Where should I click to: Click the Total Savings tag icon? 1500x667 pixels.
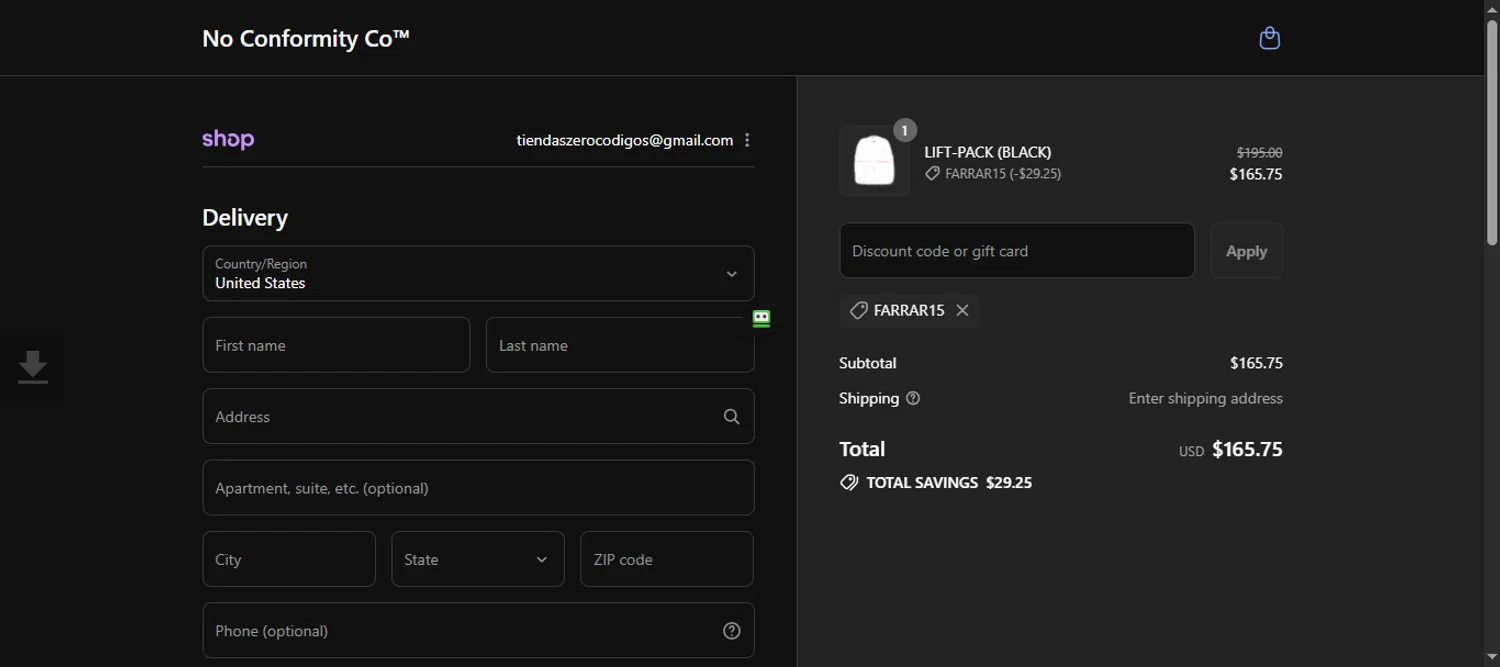coord(849,482)
